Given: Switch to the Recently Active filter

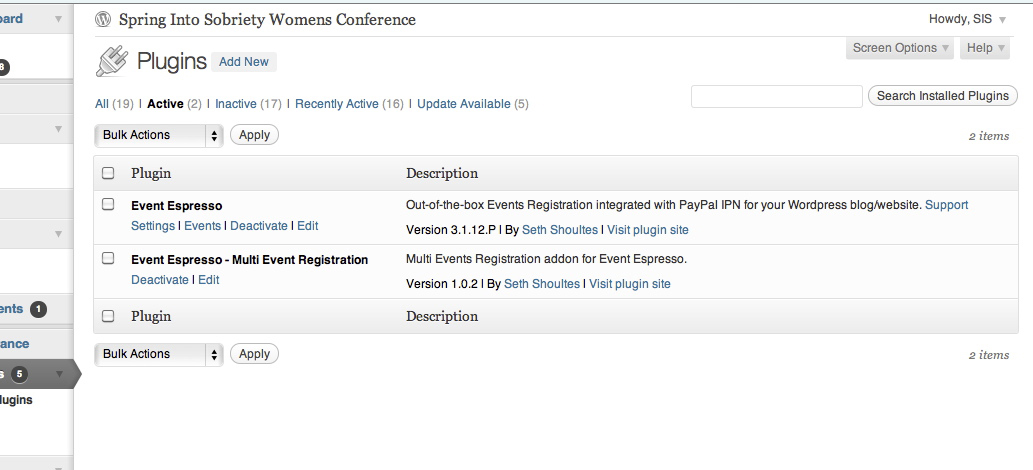Looking at the screenshot, I should (x=337, y=103).
